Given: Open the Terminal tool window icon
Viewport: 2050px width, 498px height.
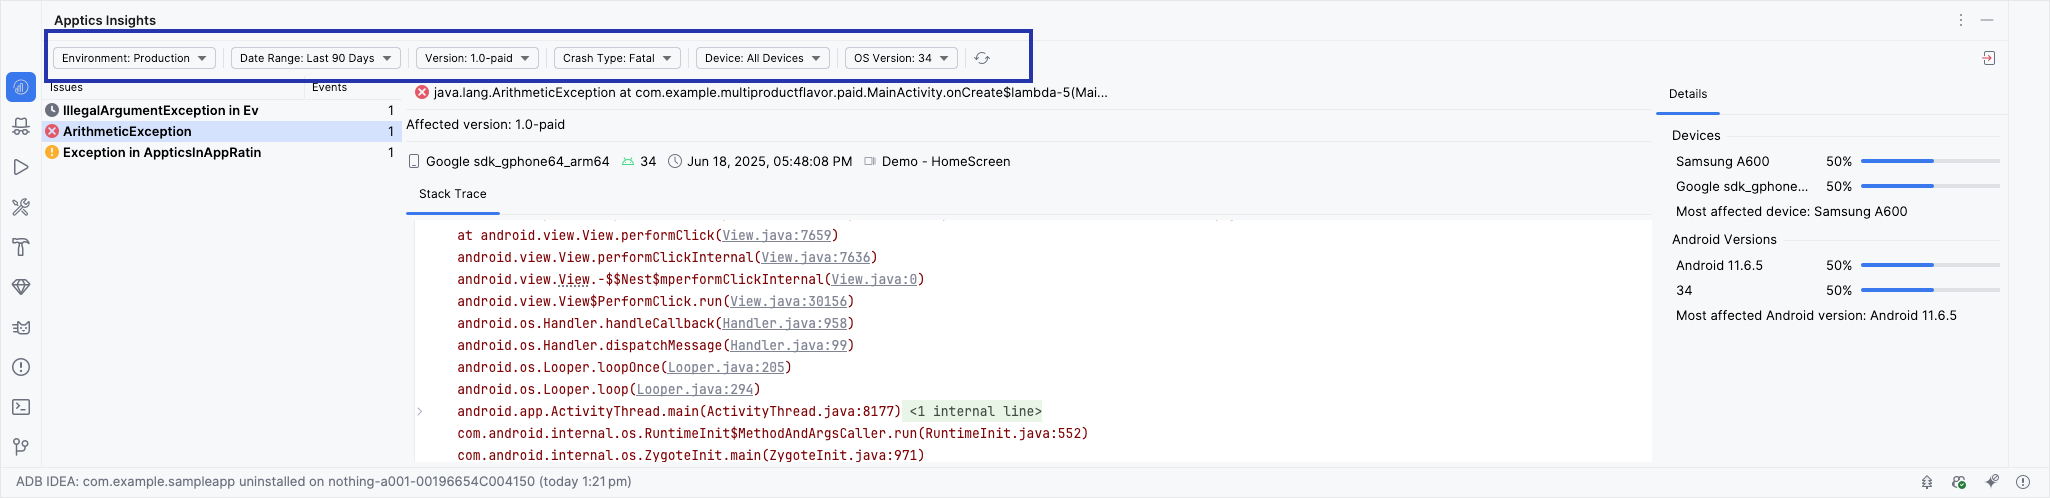Looking at the screenshot, I should pyautogui.click(x=21, y=407).
